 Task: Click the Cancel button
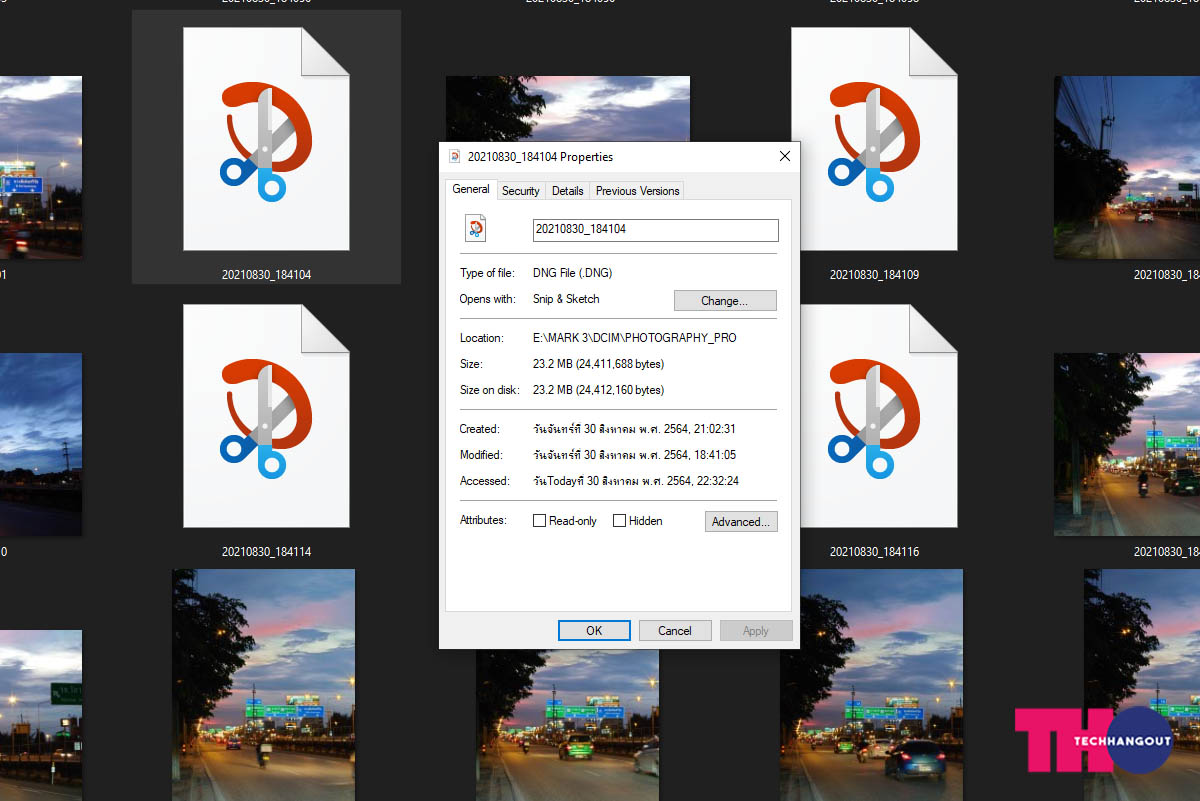(675, 630)
